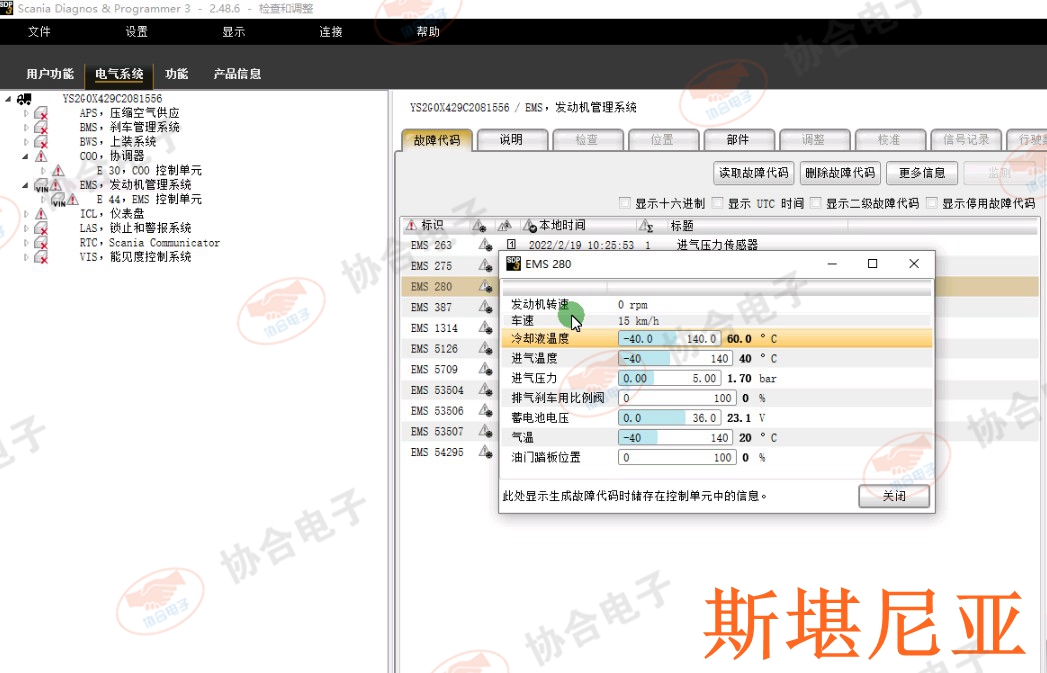Expand the BMS 刹车管理系统 tree node
Image resolution: width=1047 pixels, height=673 pixels.
(27, 128)
